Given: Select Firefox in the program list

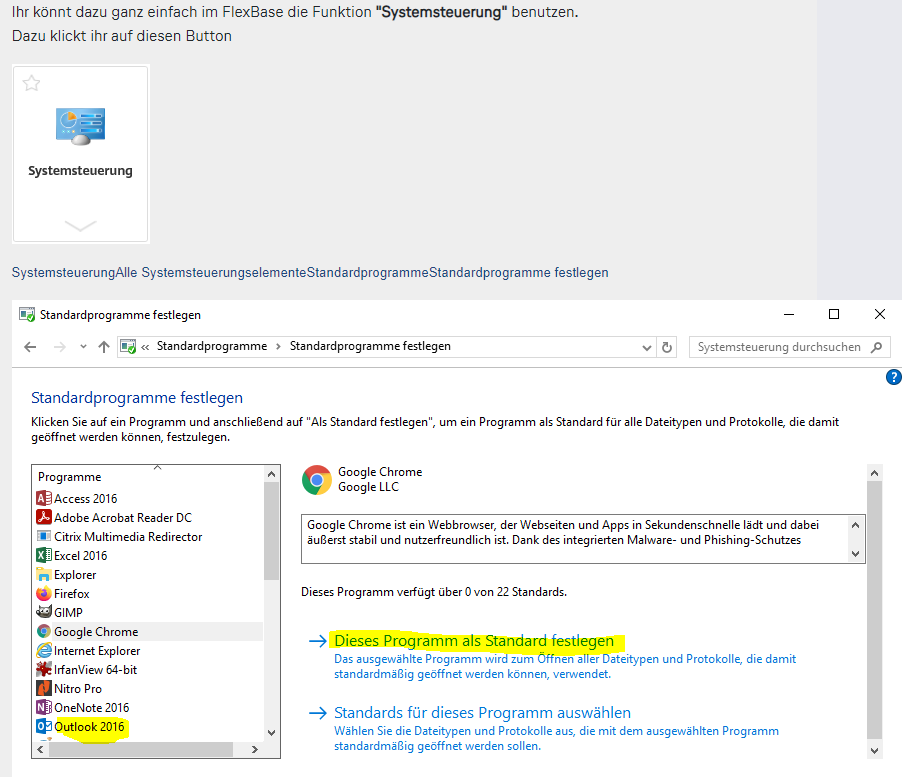Looking at the screenshot, I should (x=71, y=593).
